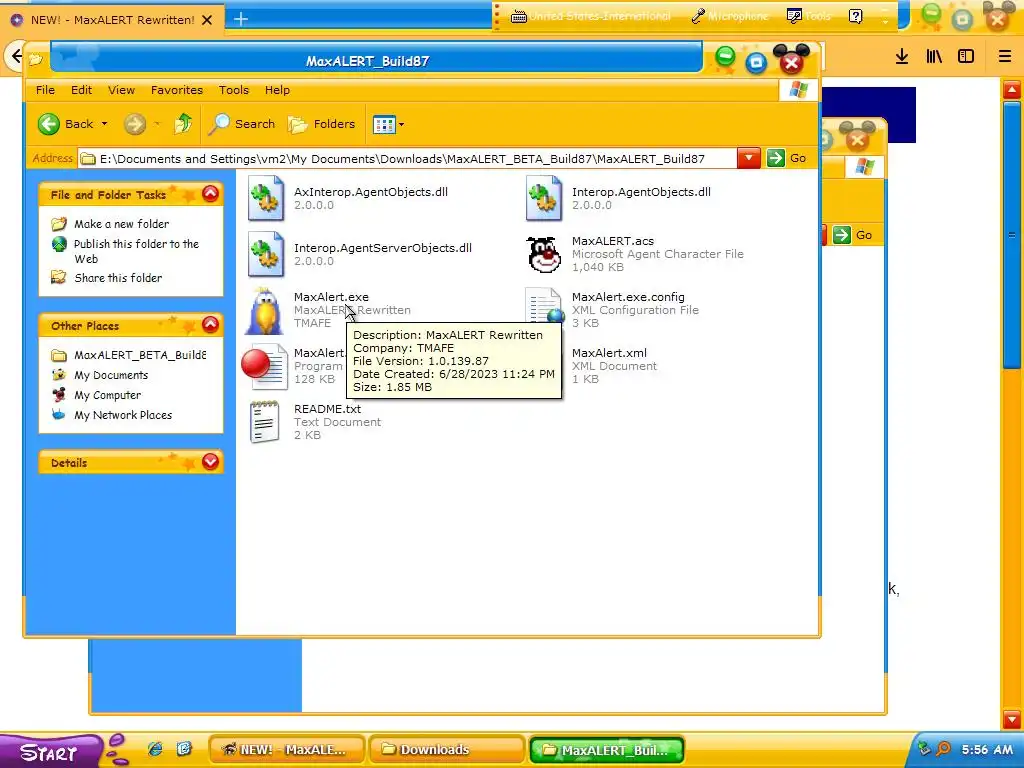Open the Tools menu
The height and width of the screenshot is (768, 1024).
[x=234, y=90]
